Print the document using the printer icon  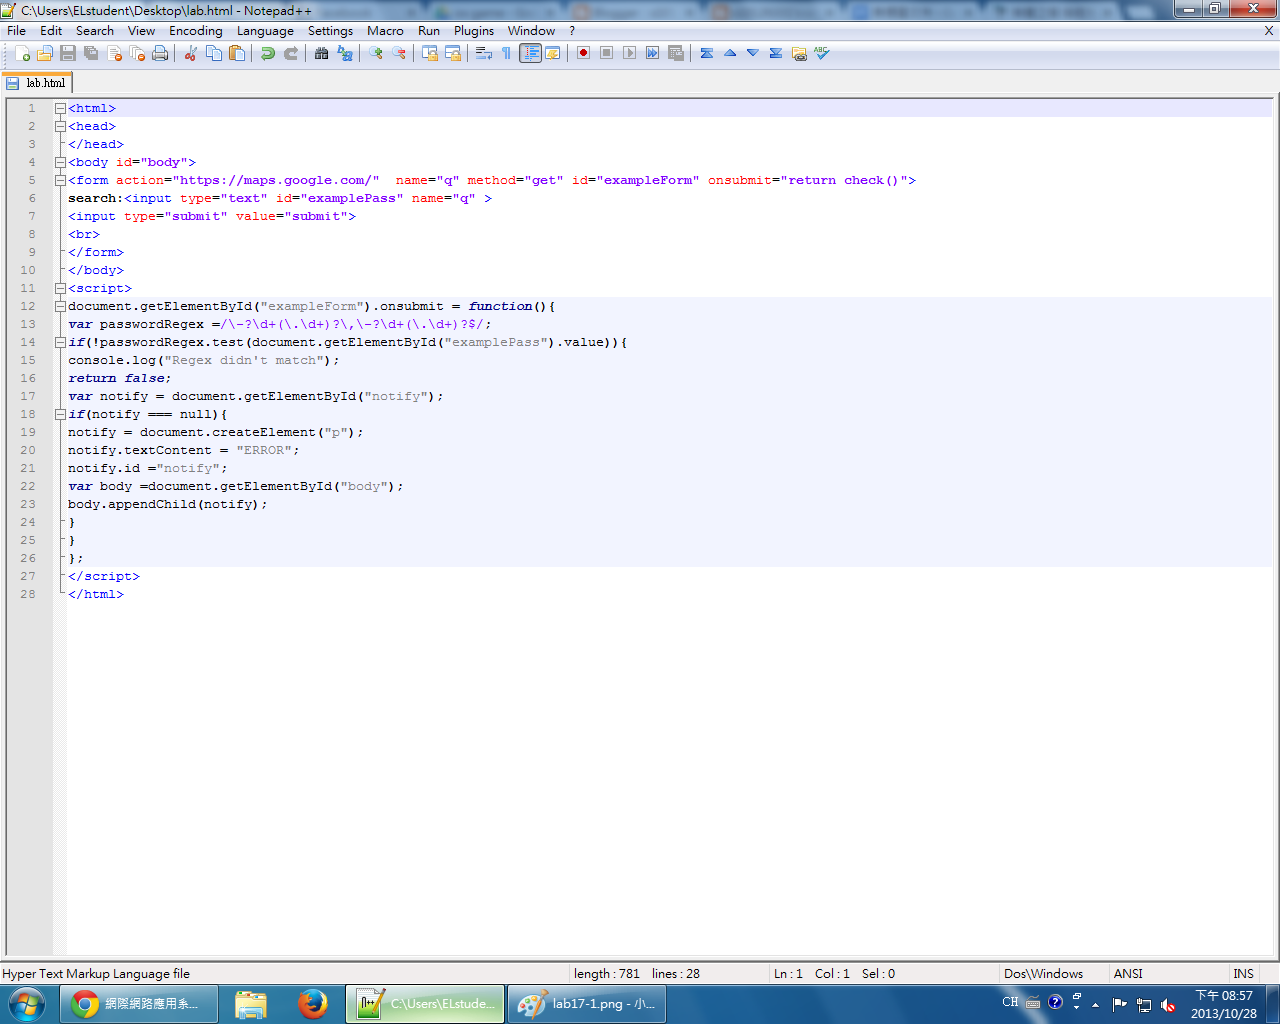[x=160, y=53]
